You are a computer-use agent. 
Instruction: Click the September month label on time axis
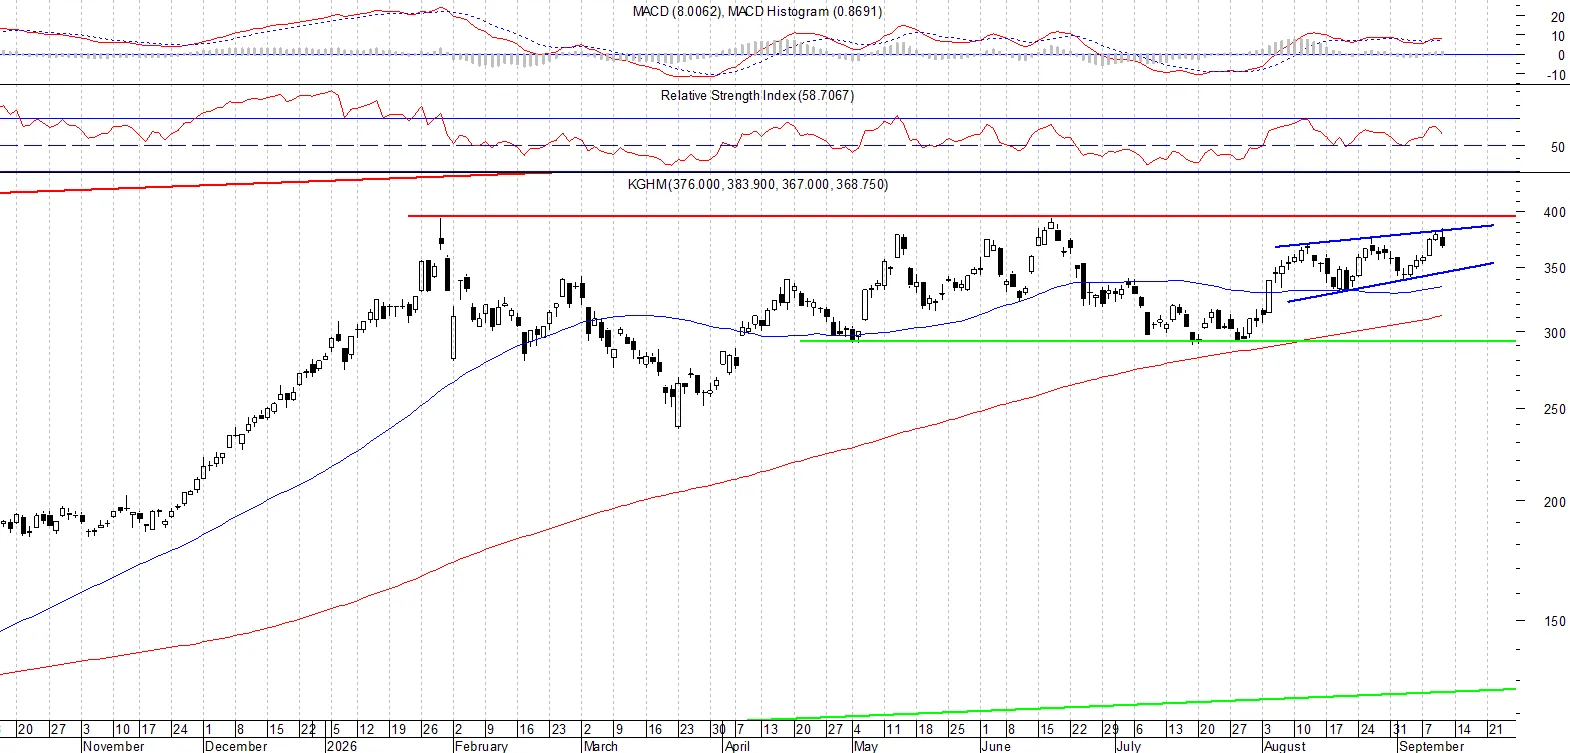[1431, 746]
